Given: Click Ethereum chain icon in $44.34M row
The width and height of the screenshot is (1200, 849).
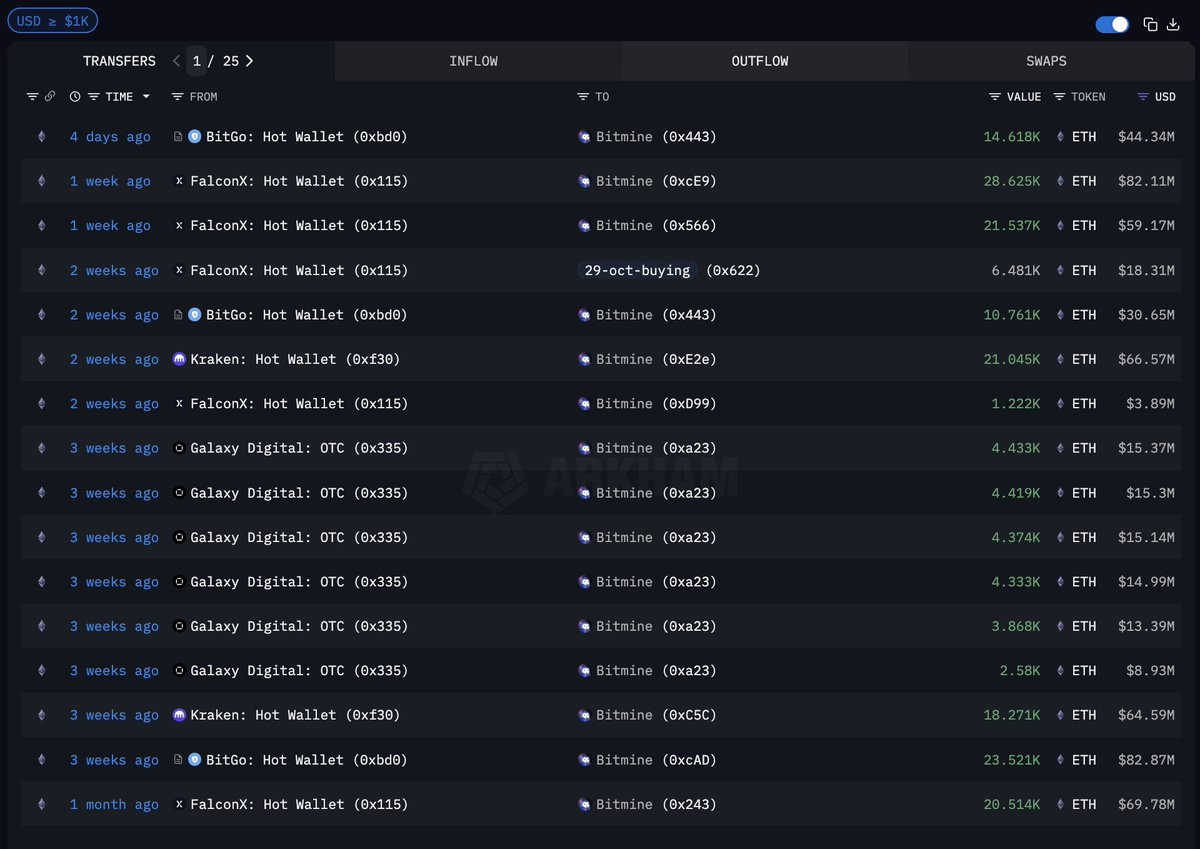Looking at the screenshot, I should [41, 137].
